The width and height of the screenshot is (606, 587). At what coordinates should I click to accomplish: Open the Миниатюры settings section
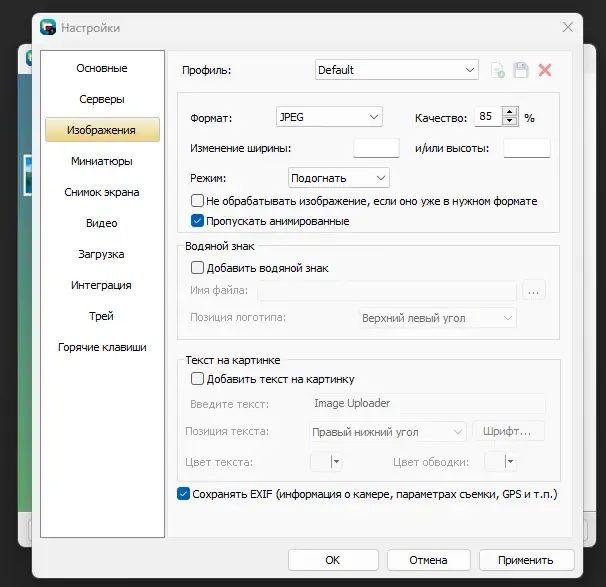coord(102,161)
